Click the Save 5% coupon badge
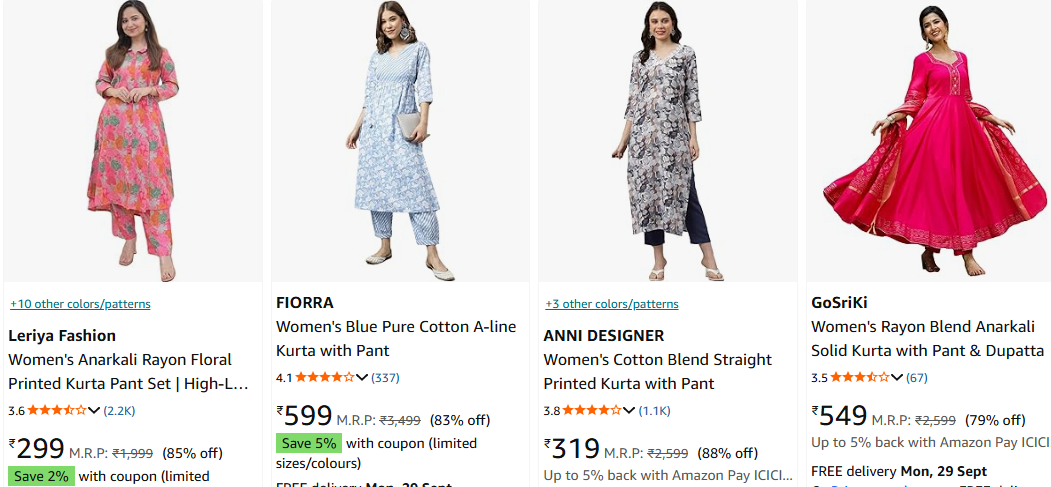Viewport: 1051px width, 487px height. [309, 443]
